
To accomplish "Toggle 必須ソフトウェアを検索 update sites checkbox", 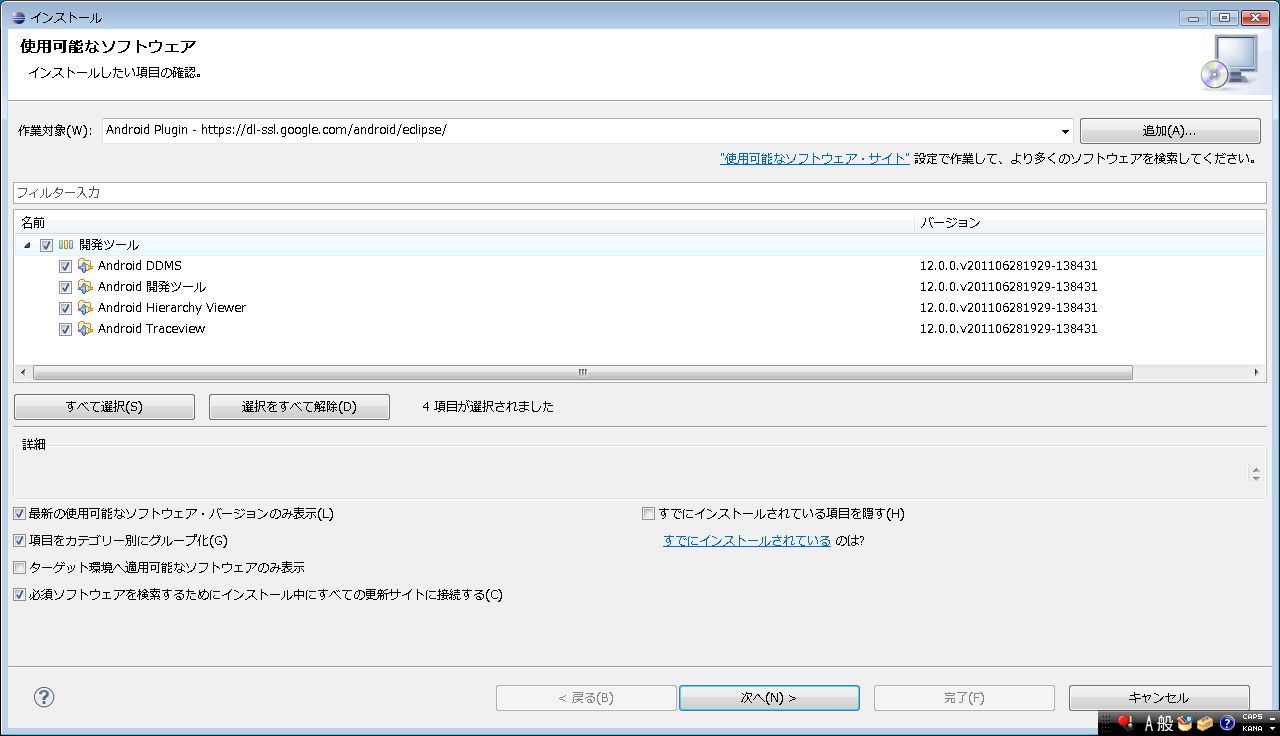I will 19,595.
